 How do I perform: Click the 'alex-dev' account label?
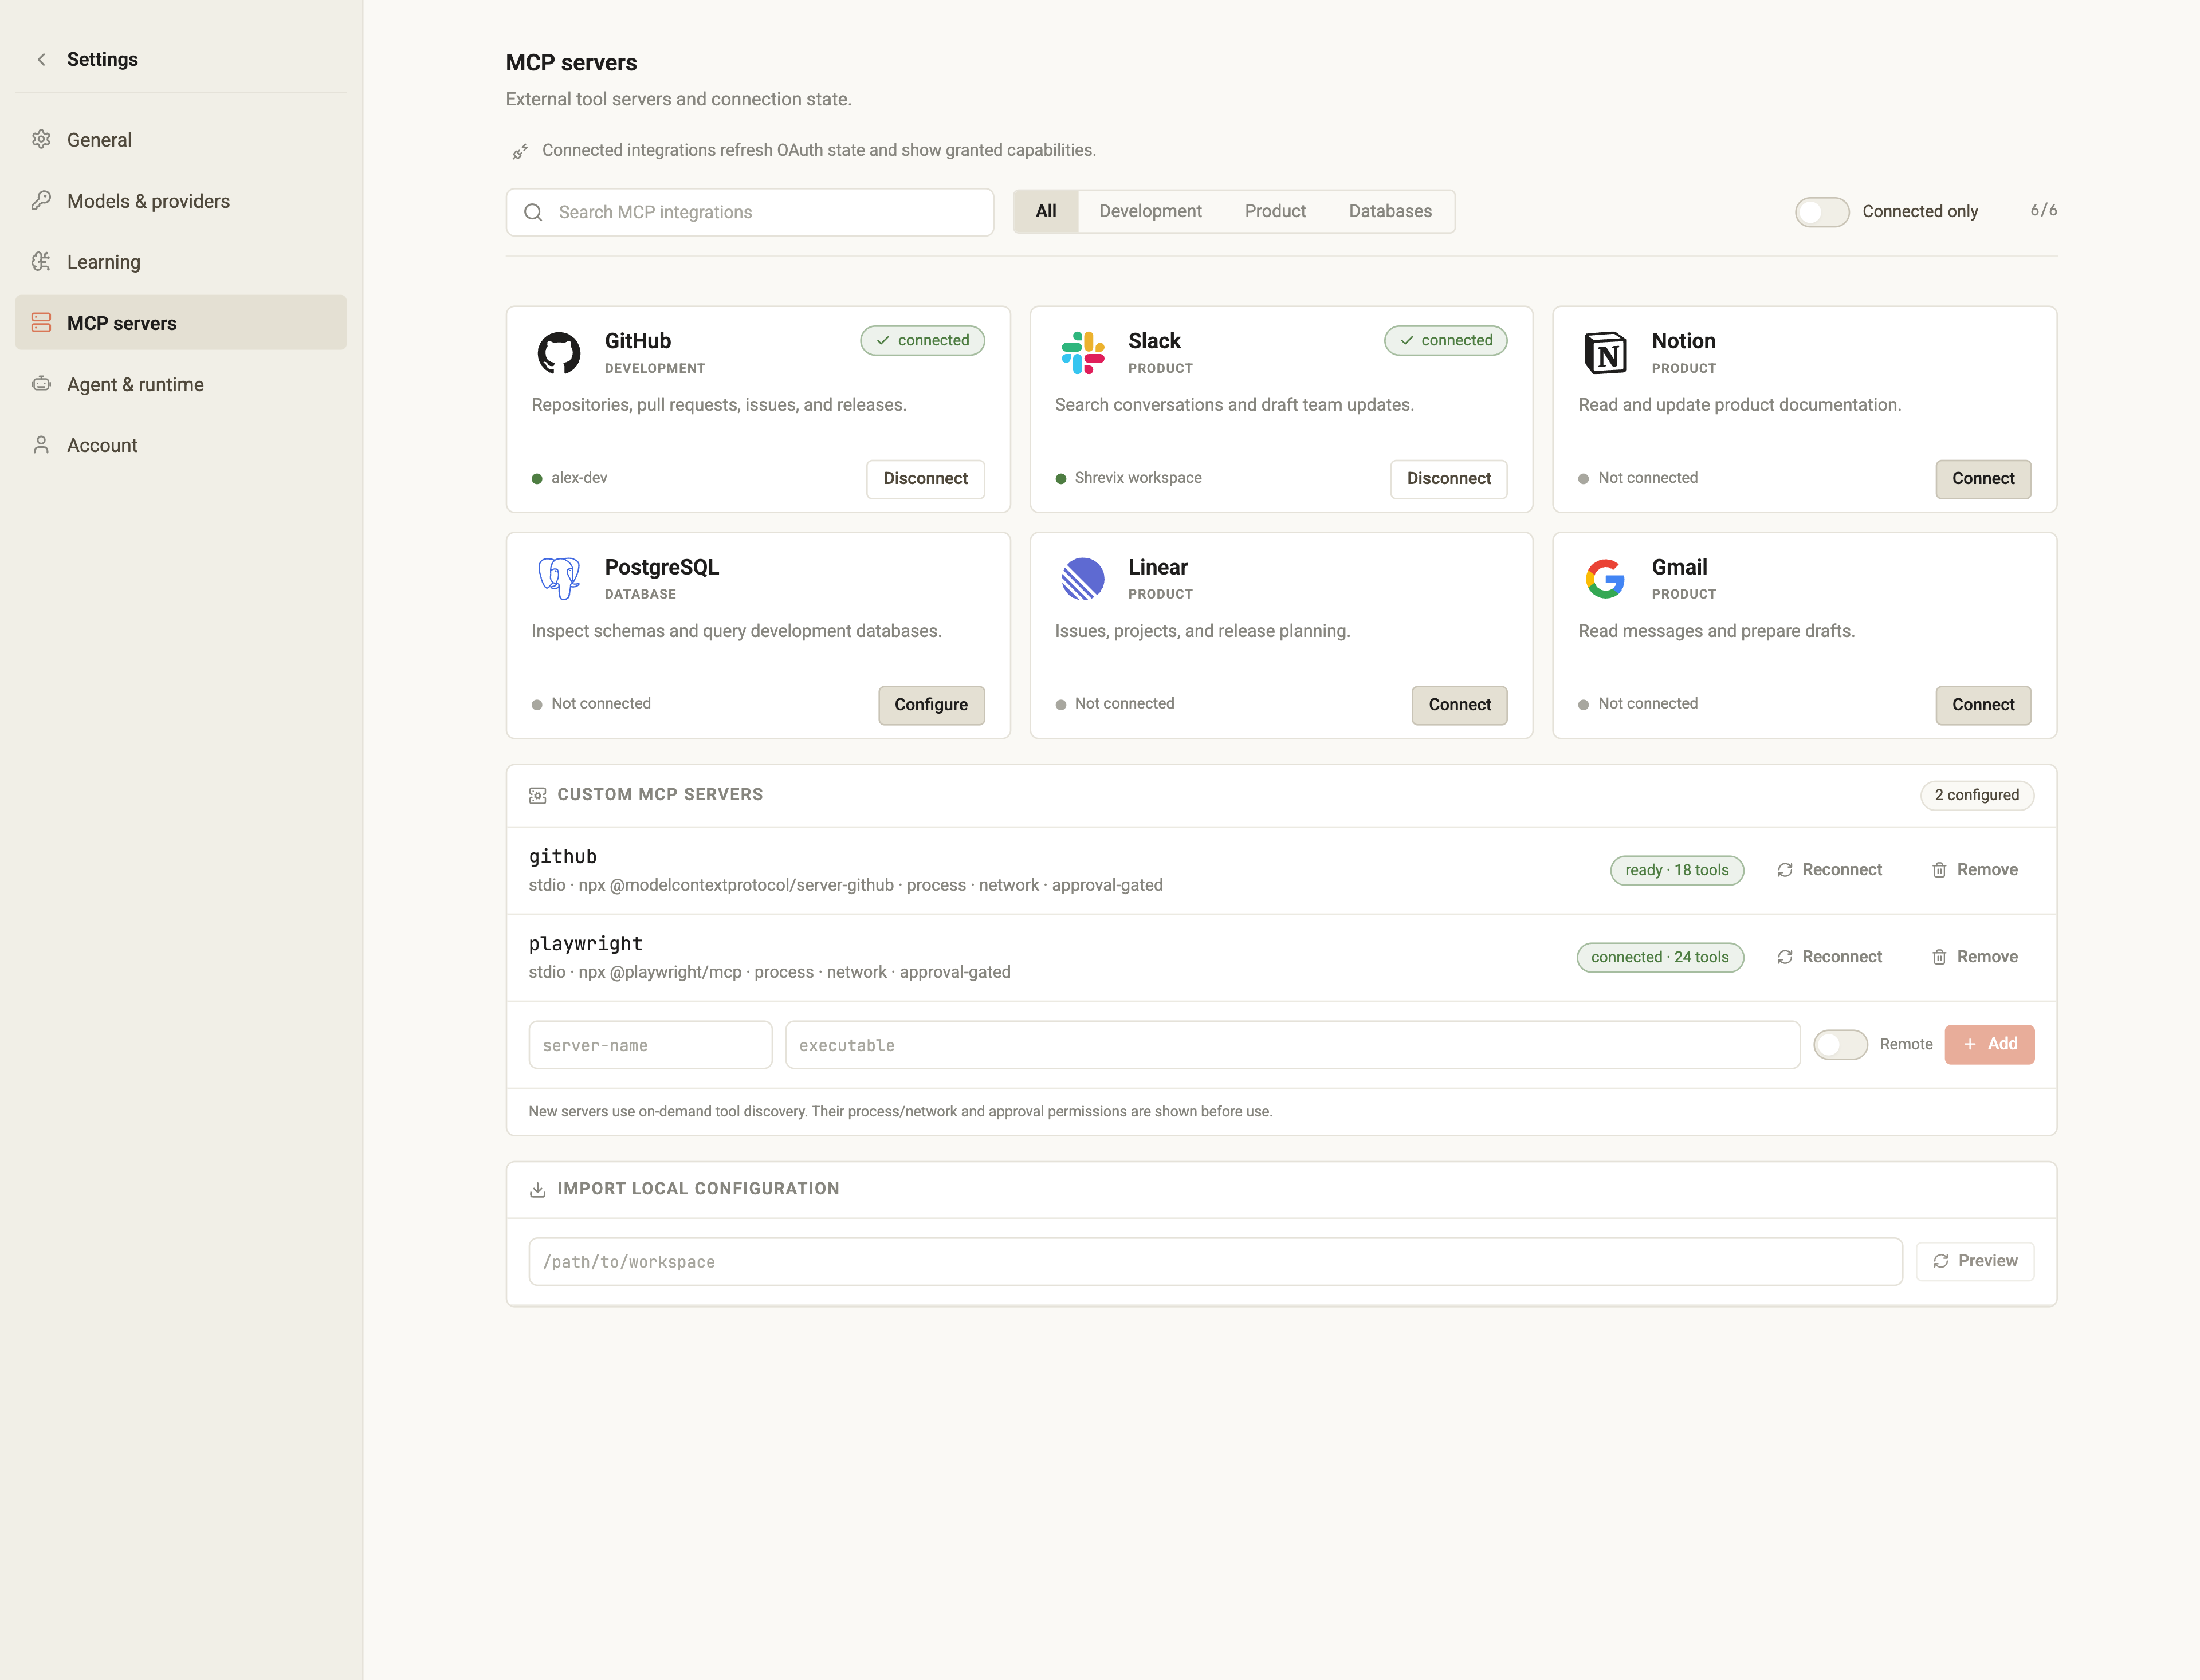tap(579, 478)
